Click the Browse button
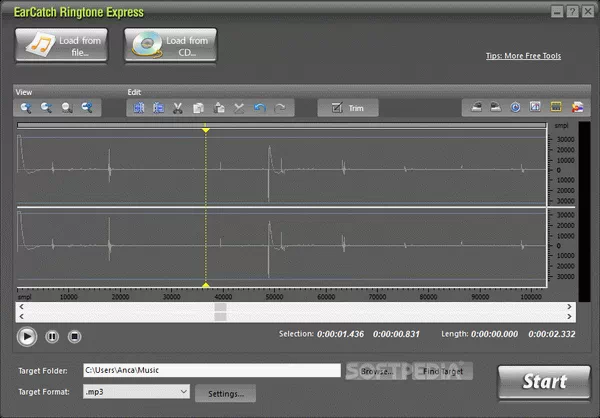The width and height of the screenshot is (600, 418). (x=377, y=371)
